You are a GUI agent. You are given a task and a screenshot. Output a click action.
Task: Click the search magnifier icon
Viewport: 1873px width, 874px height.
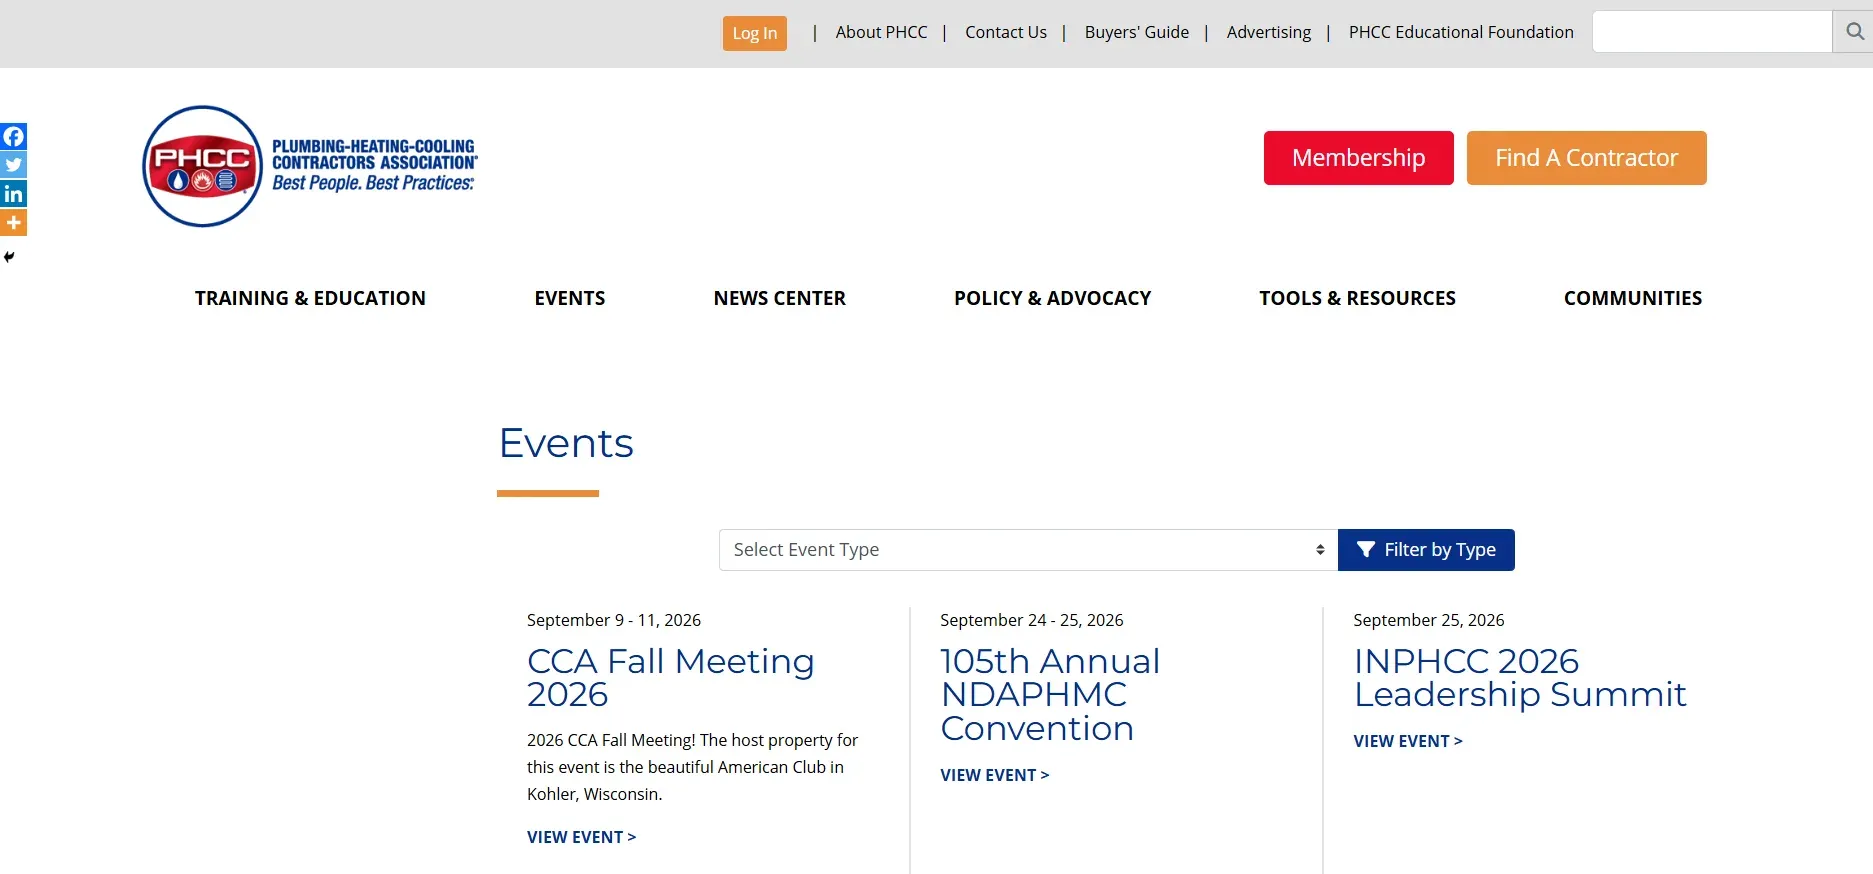[x=1854, y=32]
